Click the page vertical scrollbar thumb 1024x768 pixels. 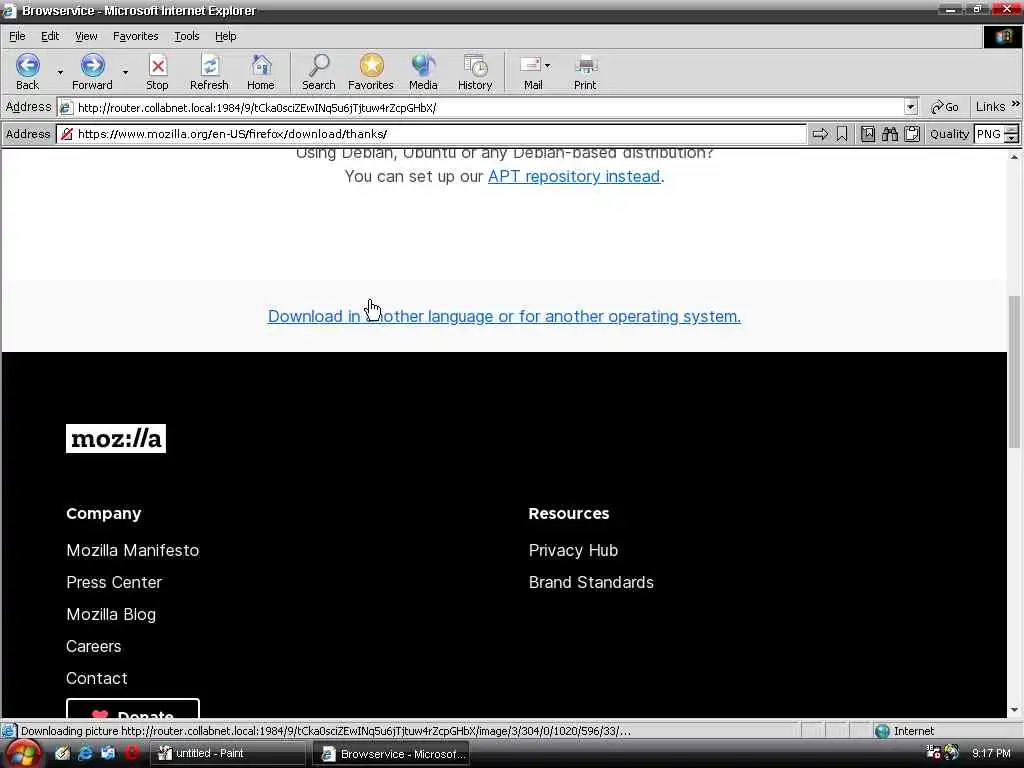click(1014, 372)
